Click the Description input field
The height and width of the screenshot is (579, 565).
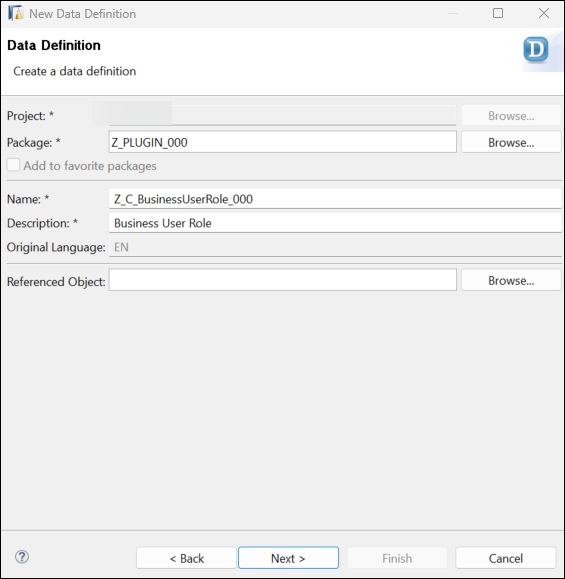point(335,223)
